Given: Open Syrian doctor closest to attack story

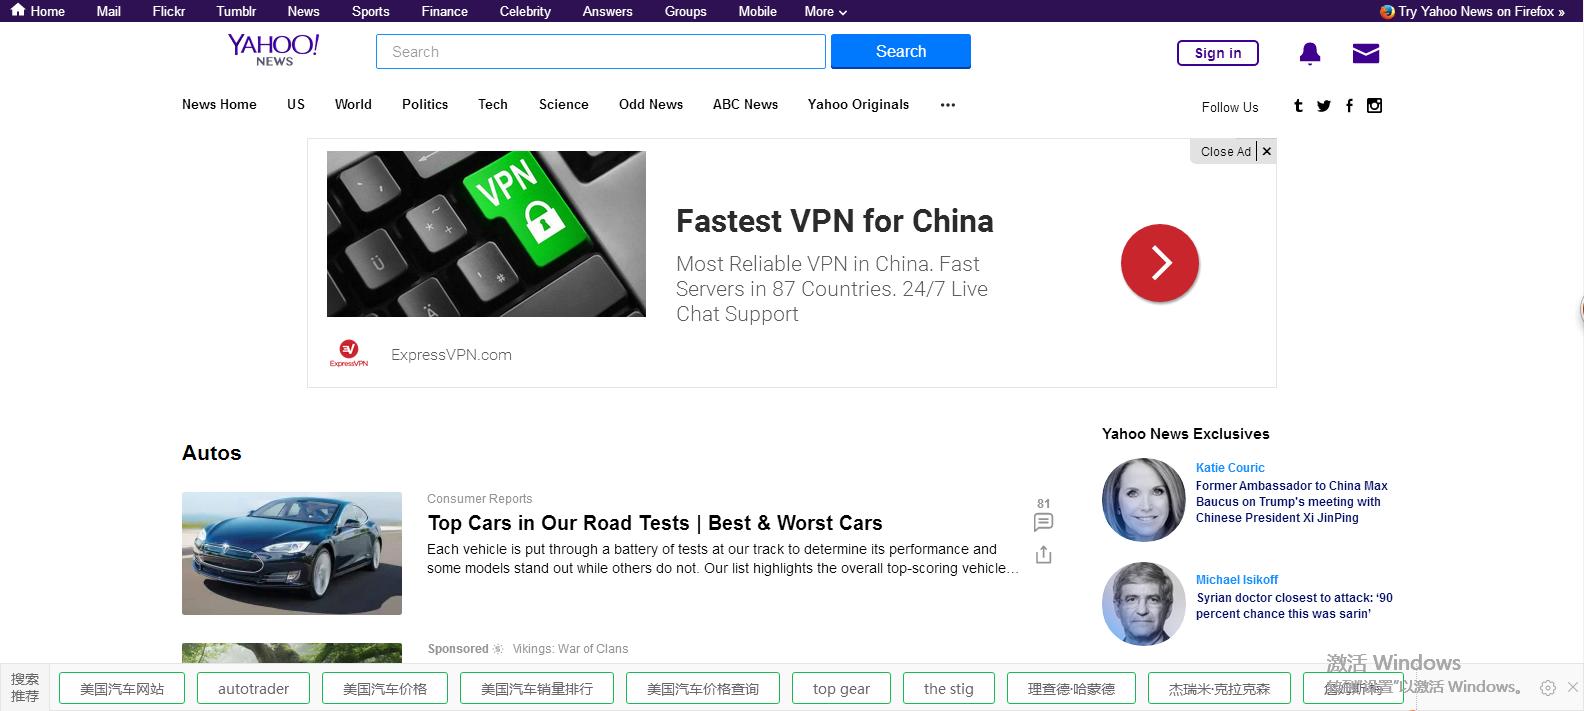Looking at the screenshot, I should [1294, 606].
